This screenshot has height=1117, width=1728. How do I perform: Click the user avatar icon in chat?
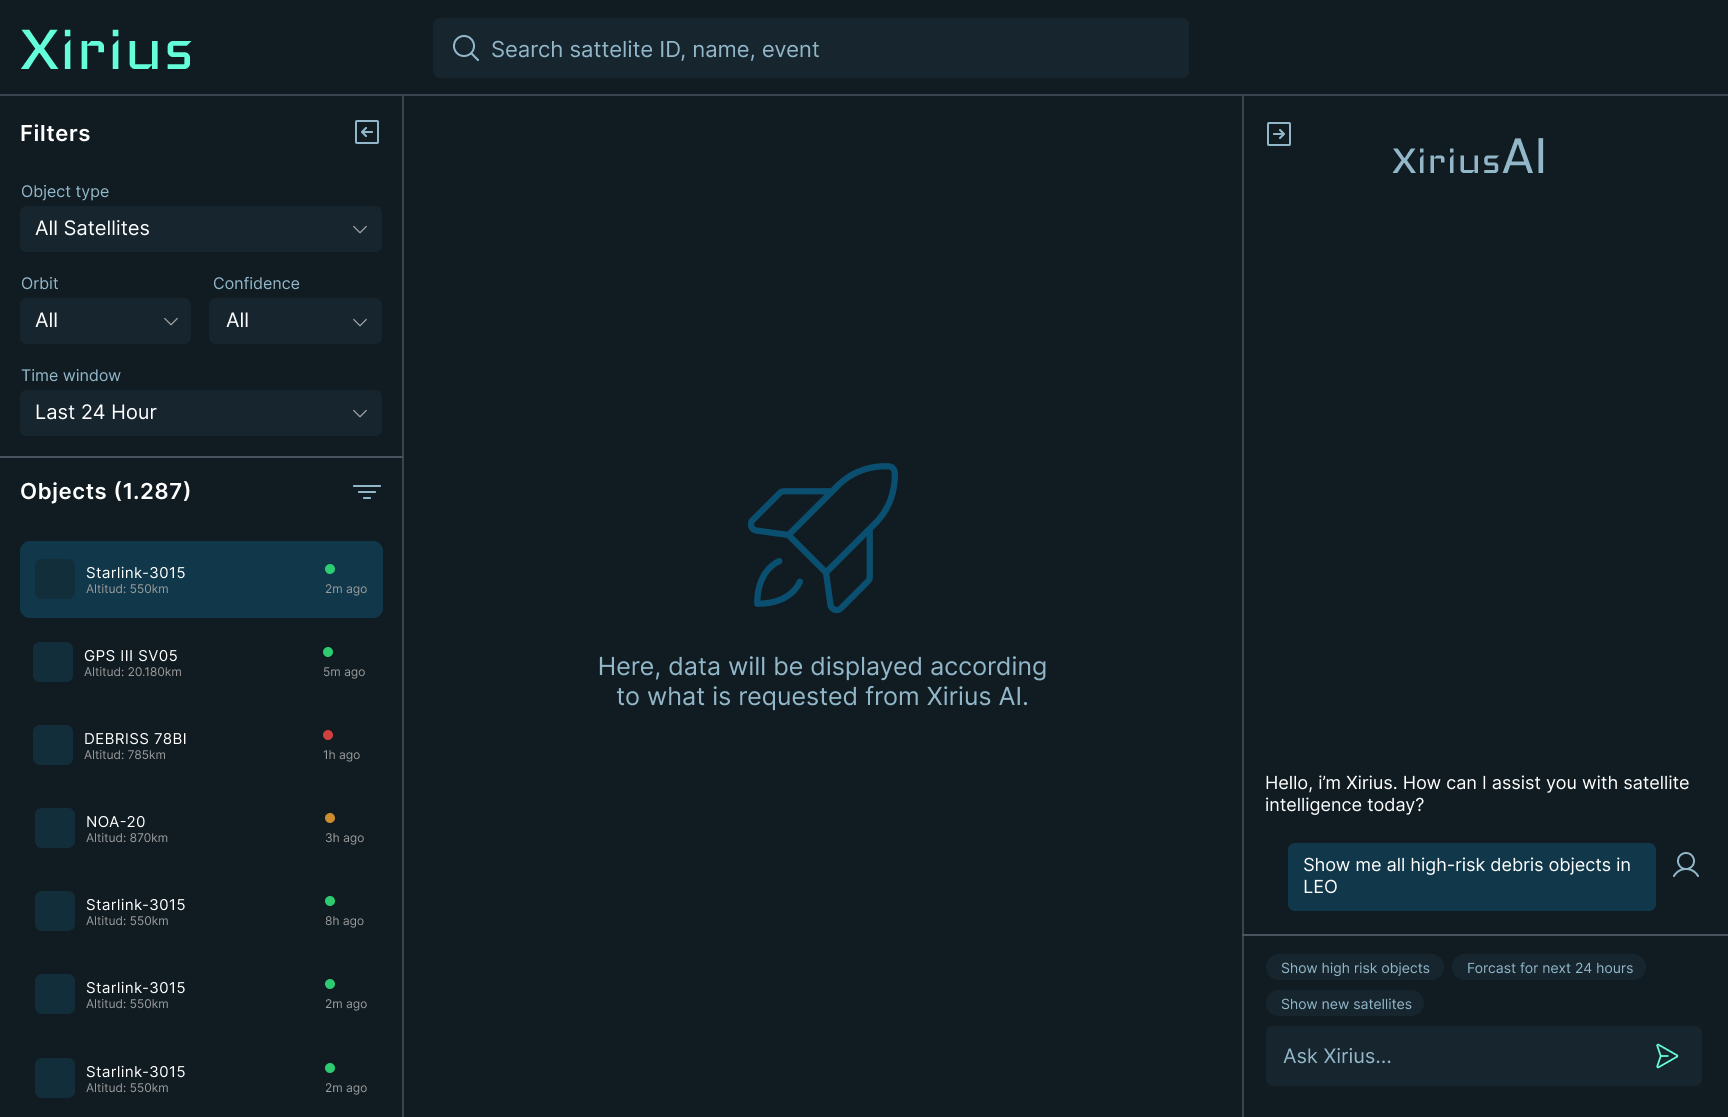point(1686,865)
